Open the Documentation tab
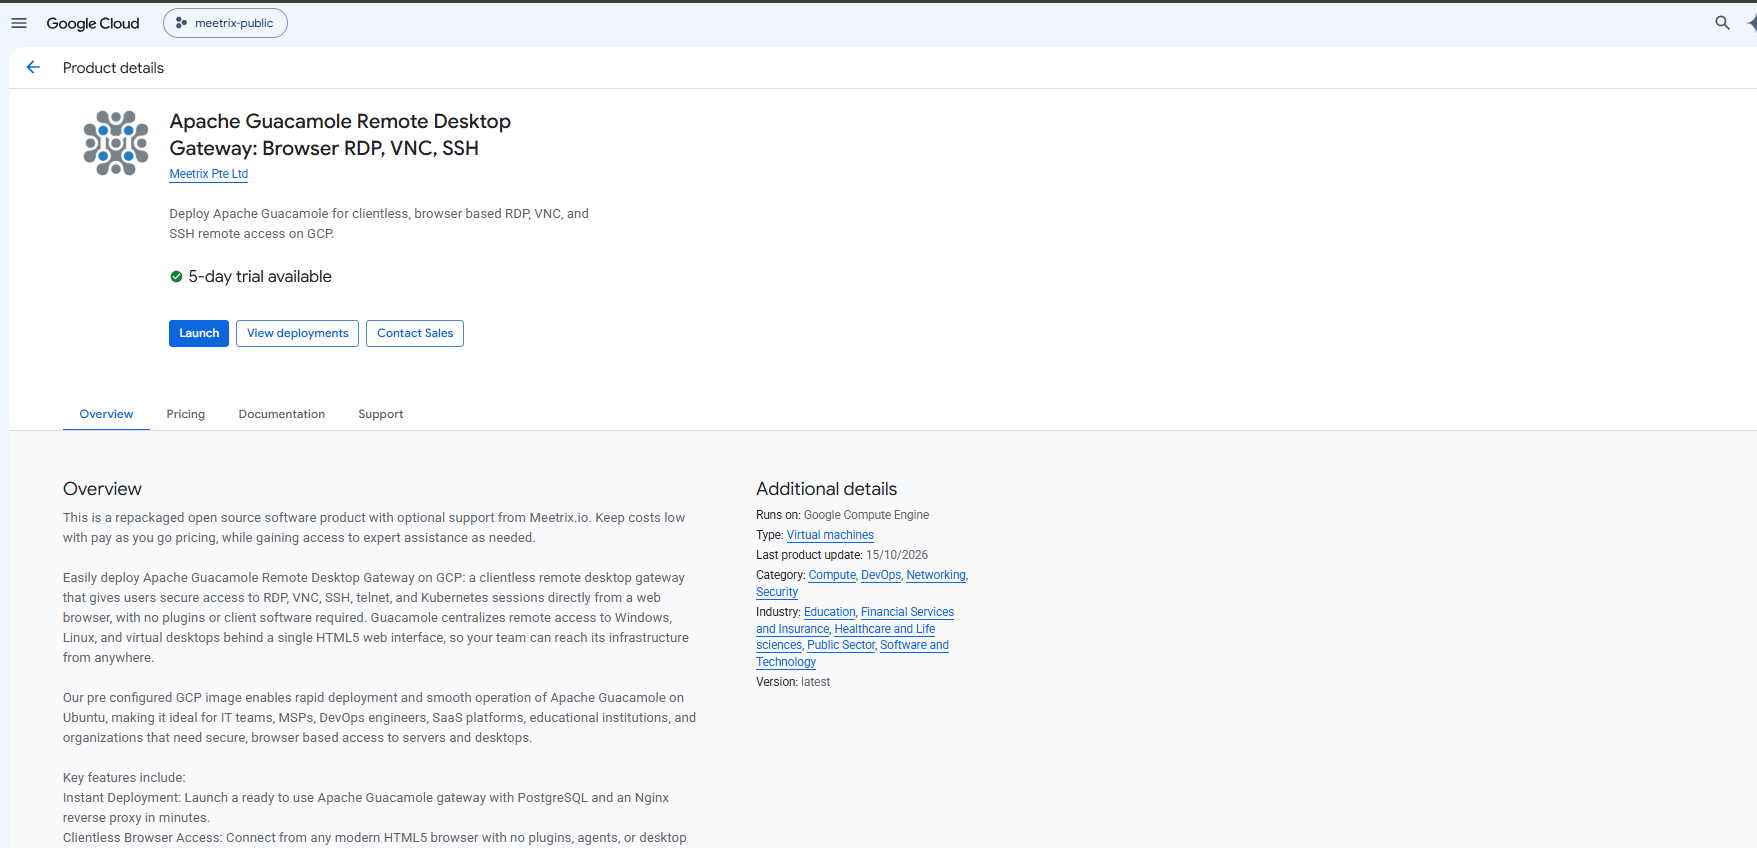Screen dimensions: 1757x848 point(282,414)
